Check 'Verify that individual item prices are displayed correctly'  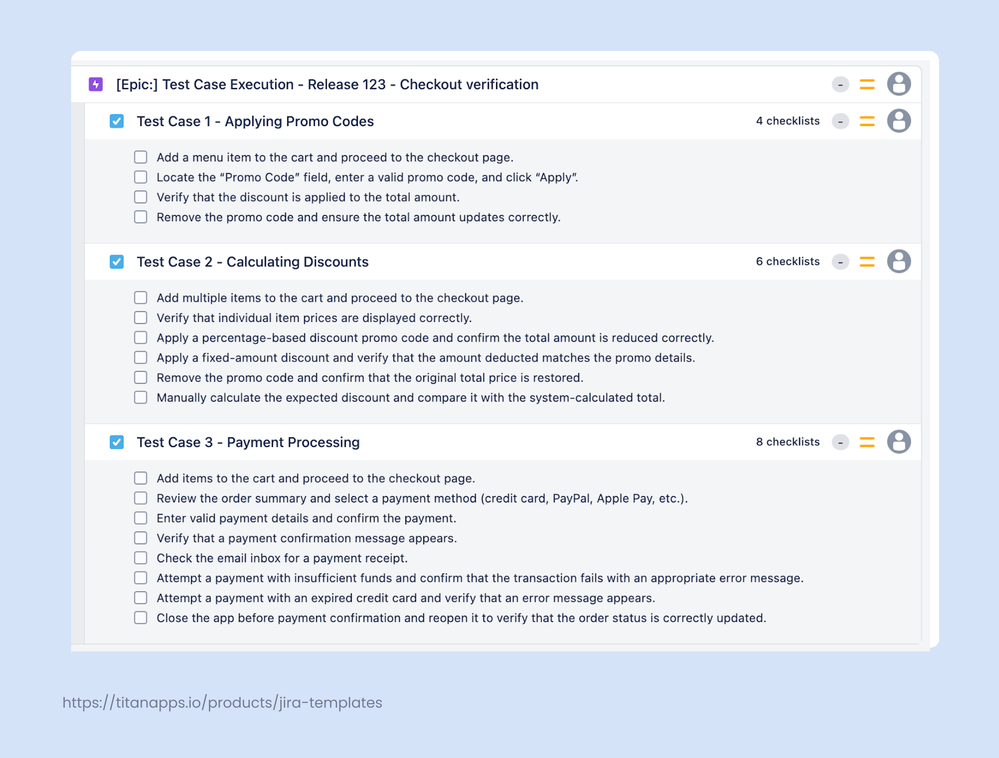click(140, 317)
